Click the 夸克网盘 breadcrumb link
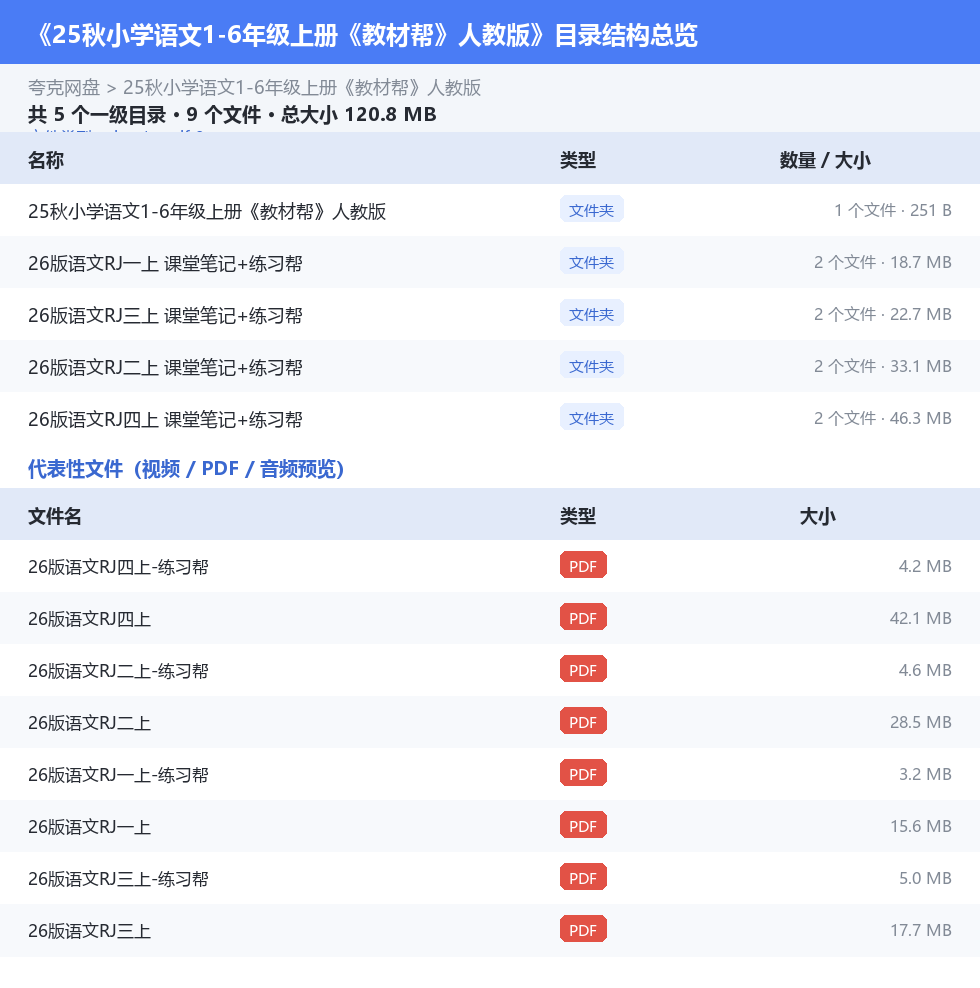Viewport: 980px width, 988px height. click(x=64, y=87)
